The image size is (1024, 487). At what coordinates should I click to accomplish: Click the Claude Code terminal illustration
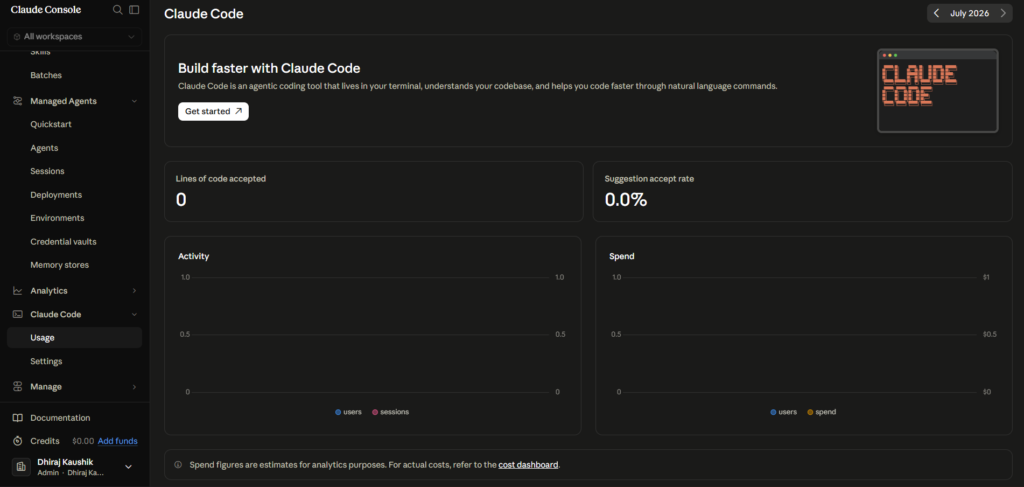[937, 91]
